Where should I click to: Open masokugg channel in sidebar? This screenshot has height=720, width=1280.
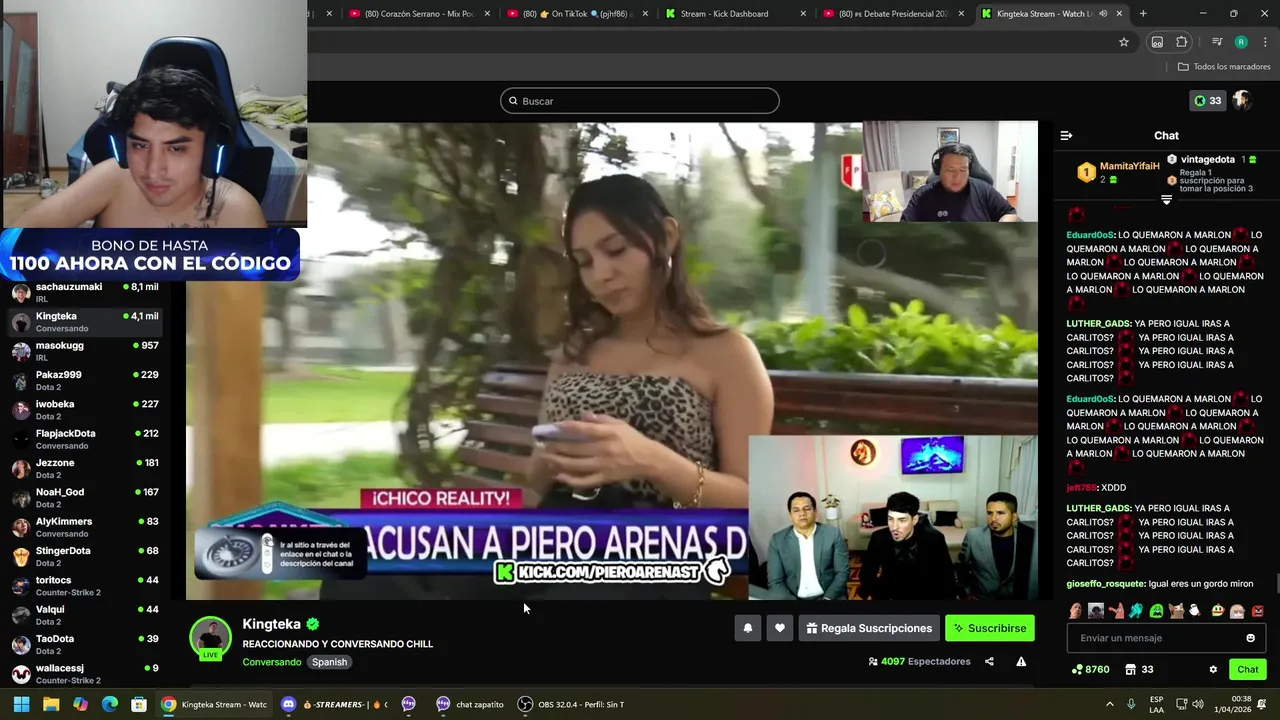(x=85, y=351)
